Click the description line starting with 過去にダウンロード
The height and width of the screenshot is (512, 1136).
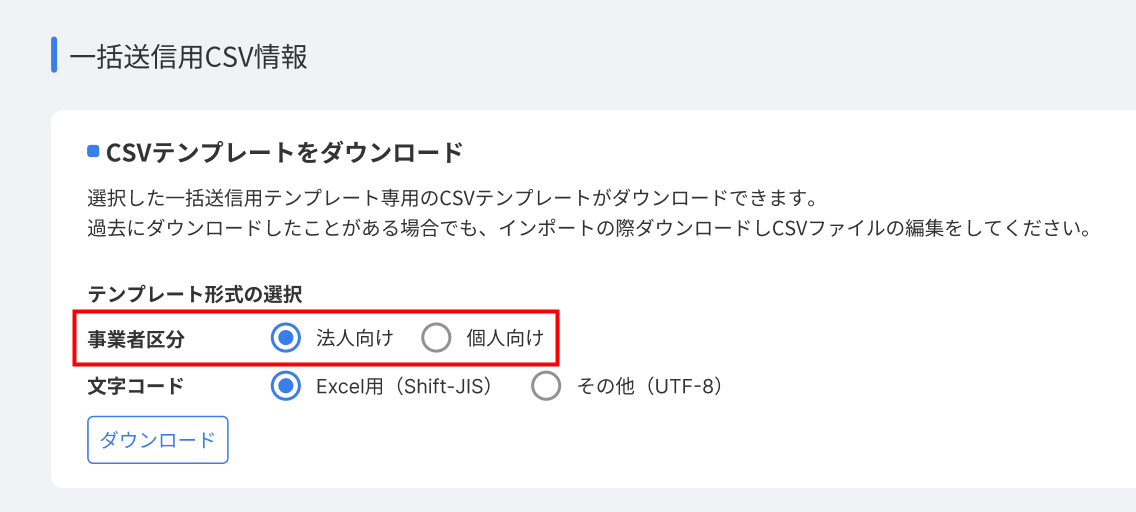point(587,228)
